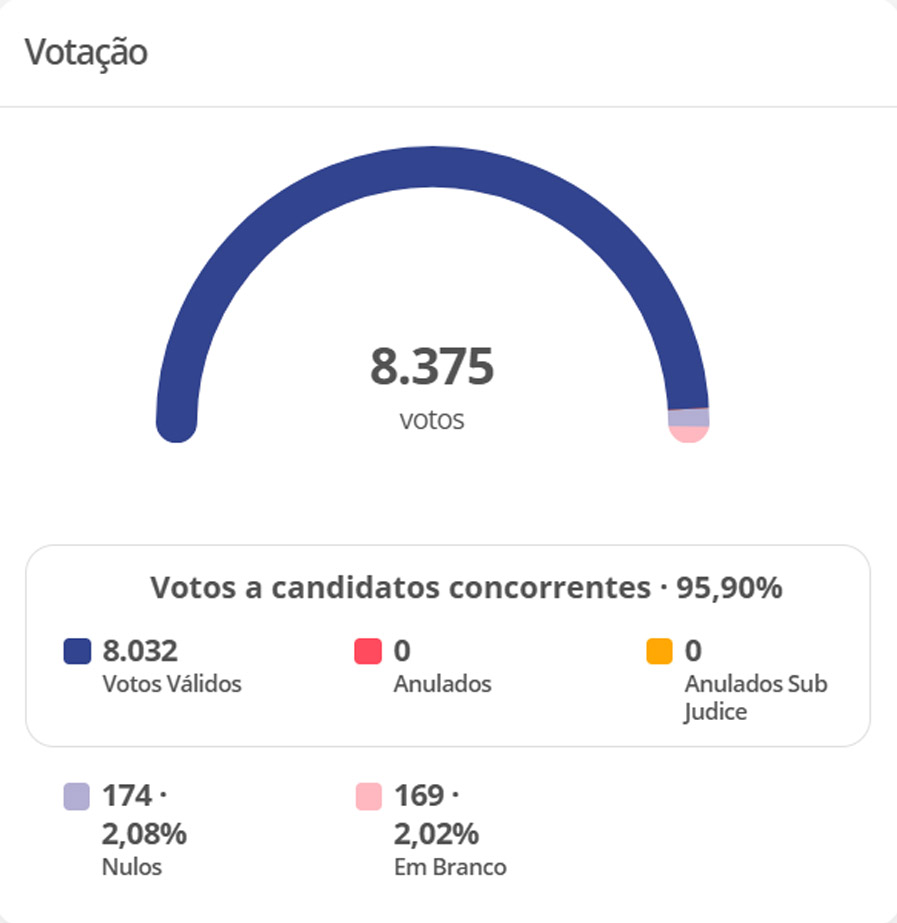Click the "Anulados Sub Judice" label
Screen dimensions: 897x923
pyautogui.click(x=755, y=698)
